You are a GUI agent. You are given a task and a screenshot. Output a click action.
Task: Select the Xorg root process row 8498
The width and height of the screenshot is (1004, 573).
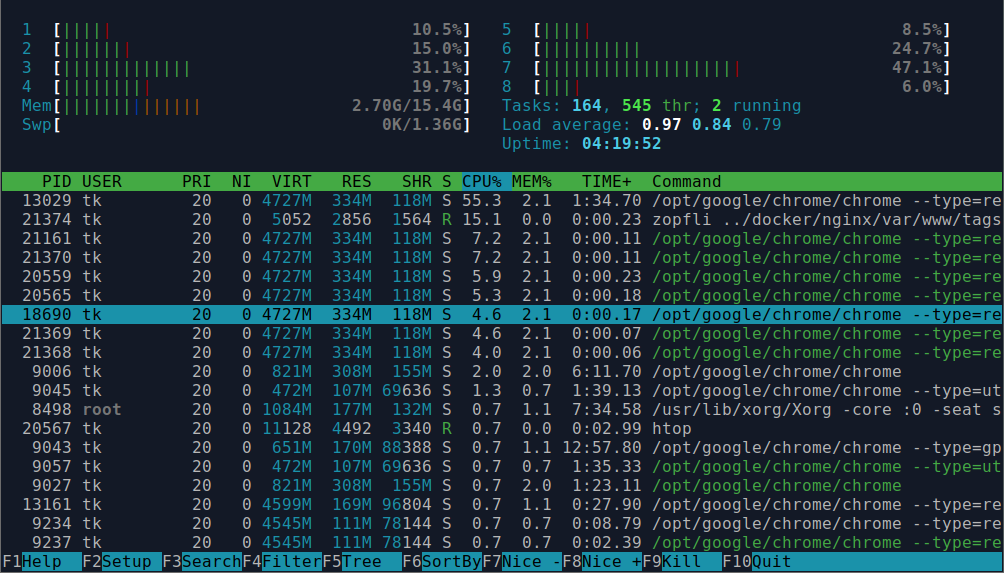click(502, 410)
